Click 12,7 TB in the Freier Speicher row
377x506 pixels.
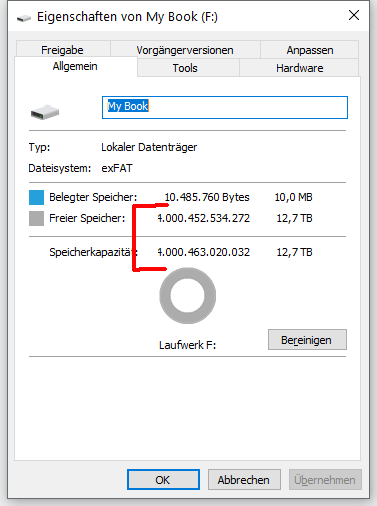pos(294,218)
